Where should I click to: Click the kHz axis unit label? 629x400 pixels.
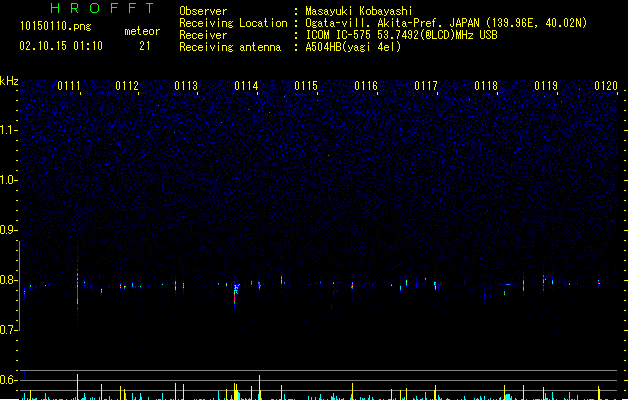pyautogui.click(x=9, y=81)
